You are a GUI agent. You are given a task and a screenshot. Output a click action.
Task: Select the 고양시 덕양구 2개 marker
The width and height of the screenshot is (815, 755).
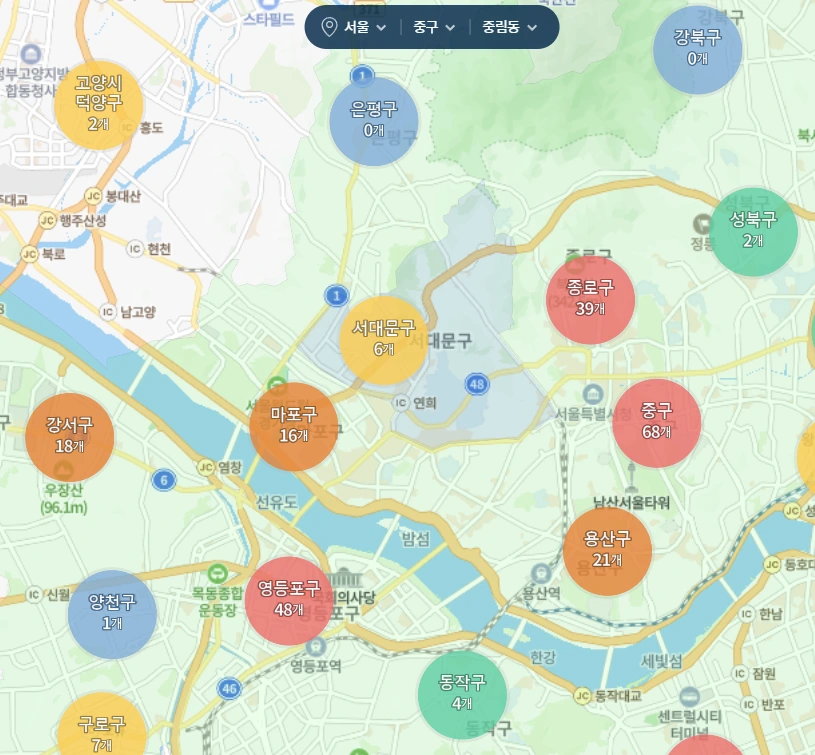tap(99, 105)
